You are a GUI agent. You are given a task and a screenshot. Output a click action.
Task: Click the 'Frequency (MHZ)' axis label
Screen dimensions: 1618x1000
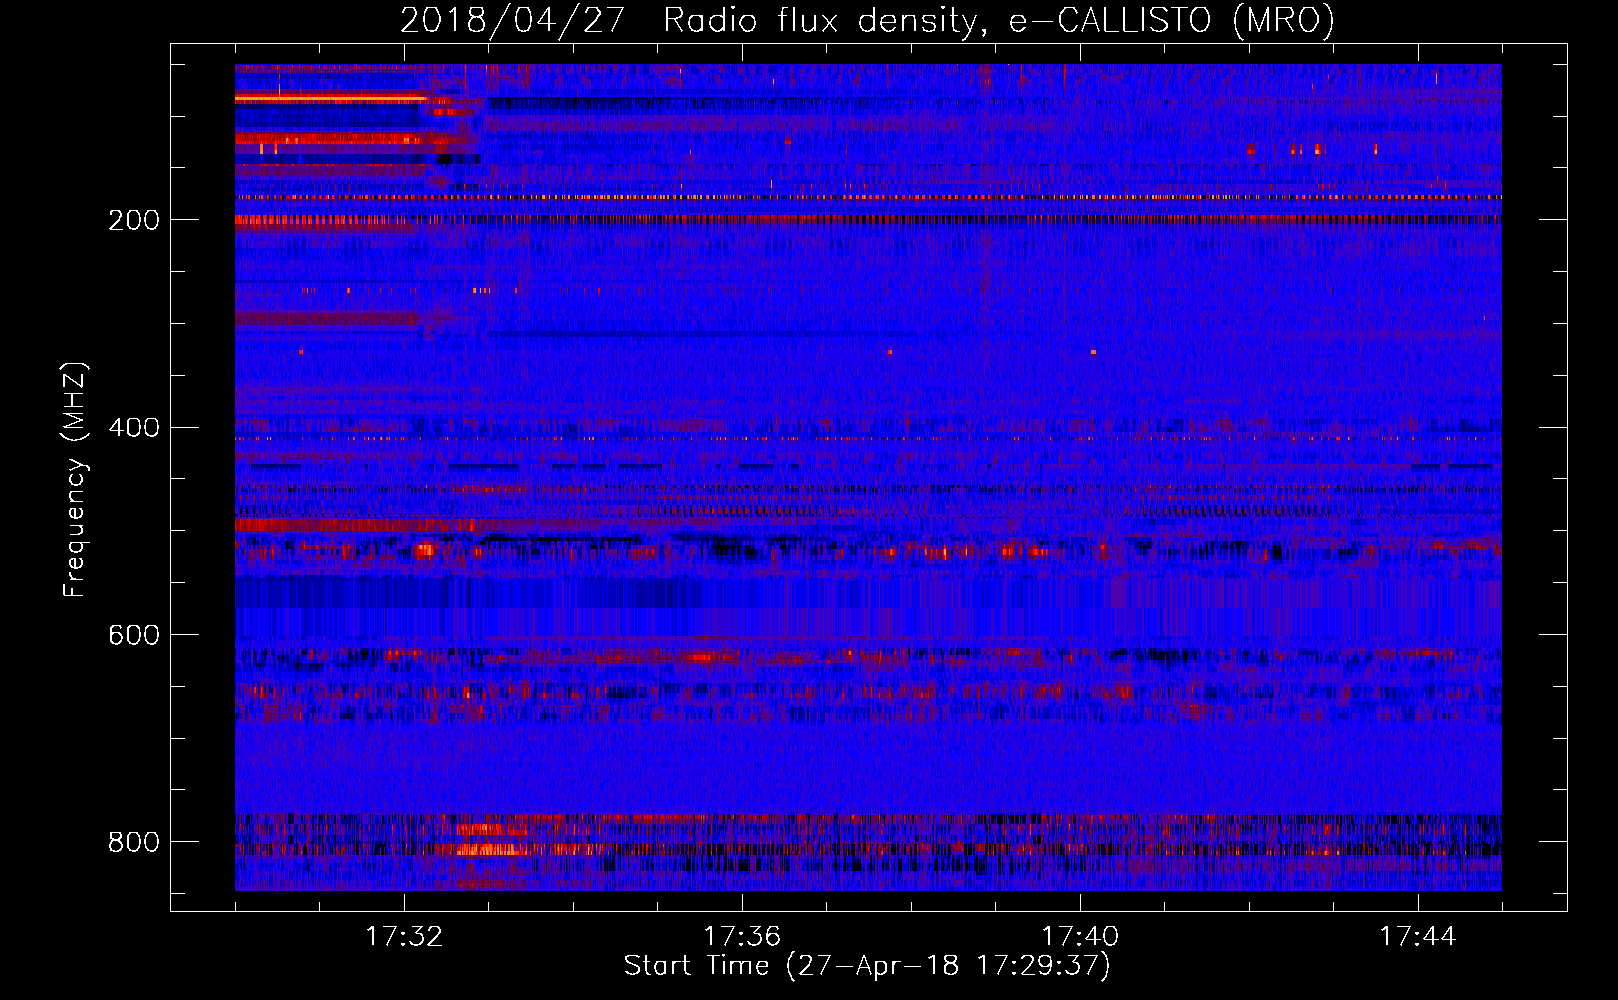tap(75, 480)
